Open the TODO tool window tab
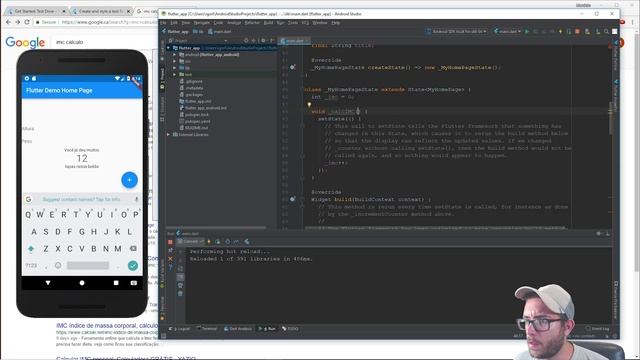640x360 pixels. pos(290,329)
